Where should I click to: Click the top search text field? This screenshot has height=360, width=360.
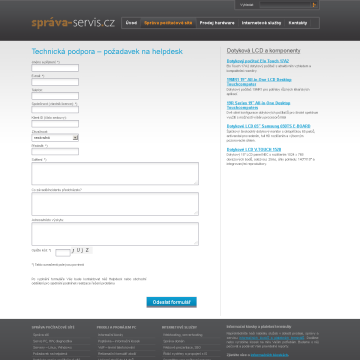[285, 5]
